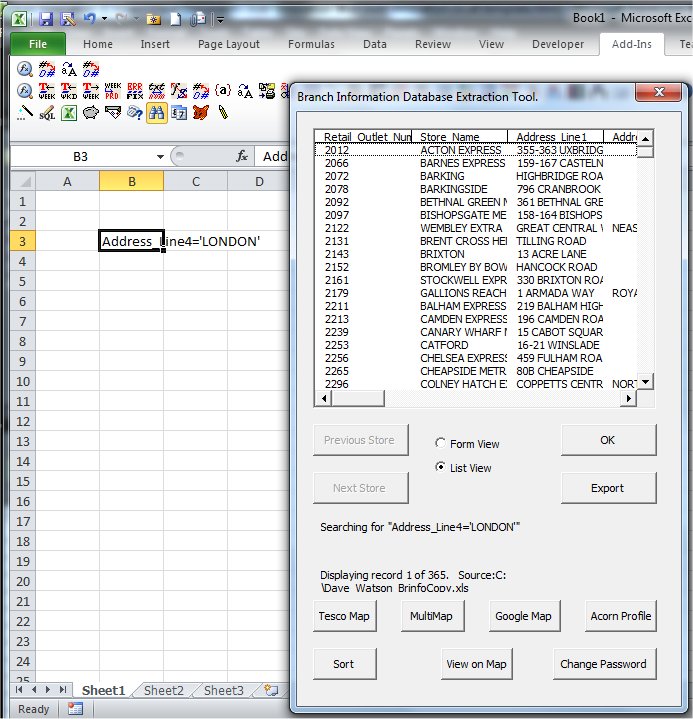Image resolution: width=693 pixels, height=719 pixels.
Task: Click column header C in the worksheet
Action: [195, 182]
